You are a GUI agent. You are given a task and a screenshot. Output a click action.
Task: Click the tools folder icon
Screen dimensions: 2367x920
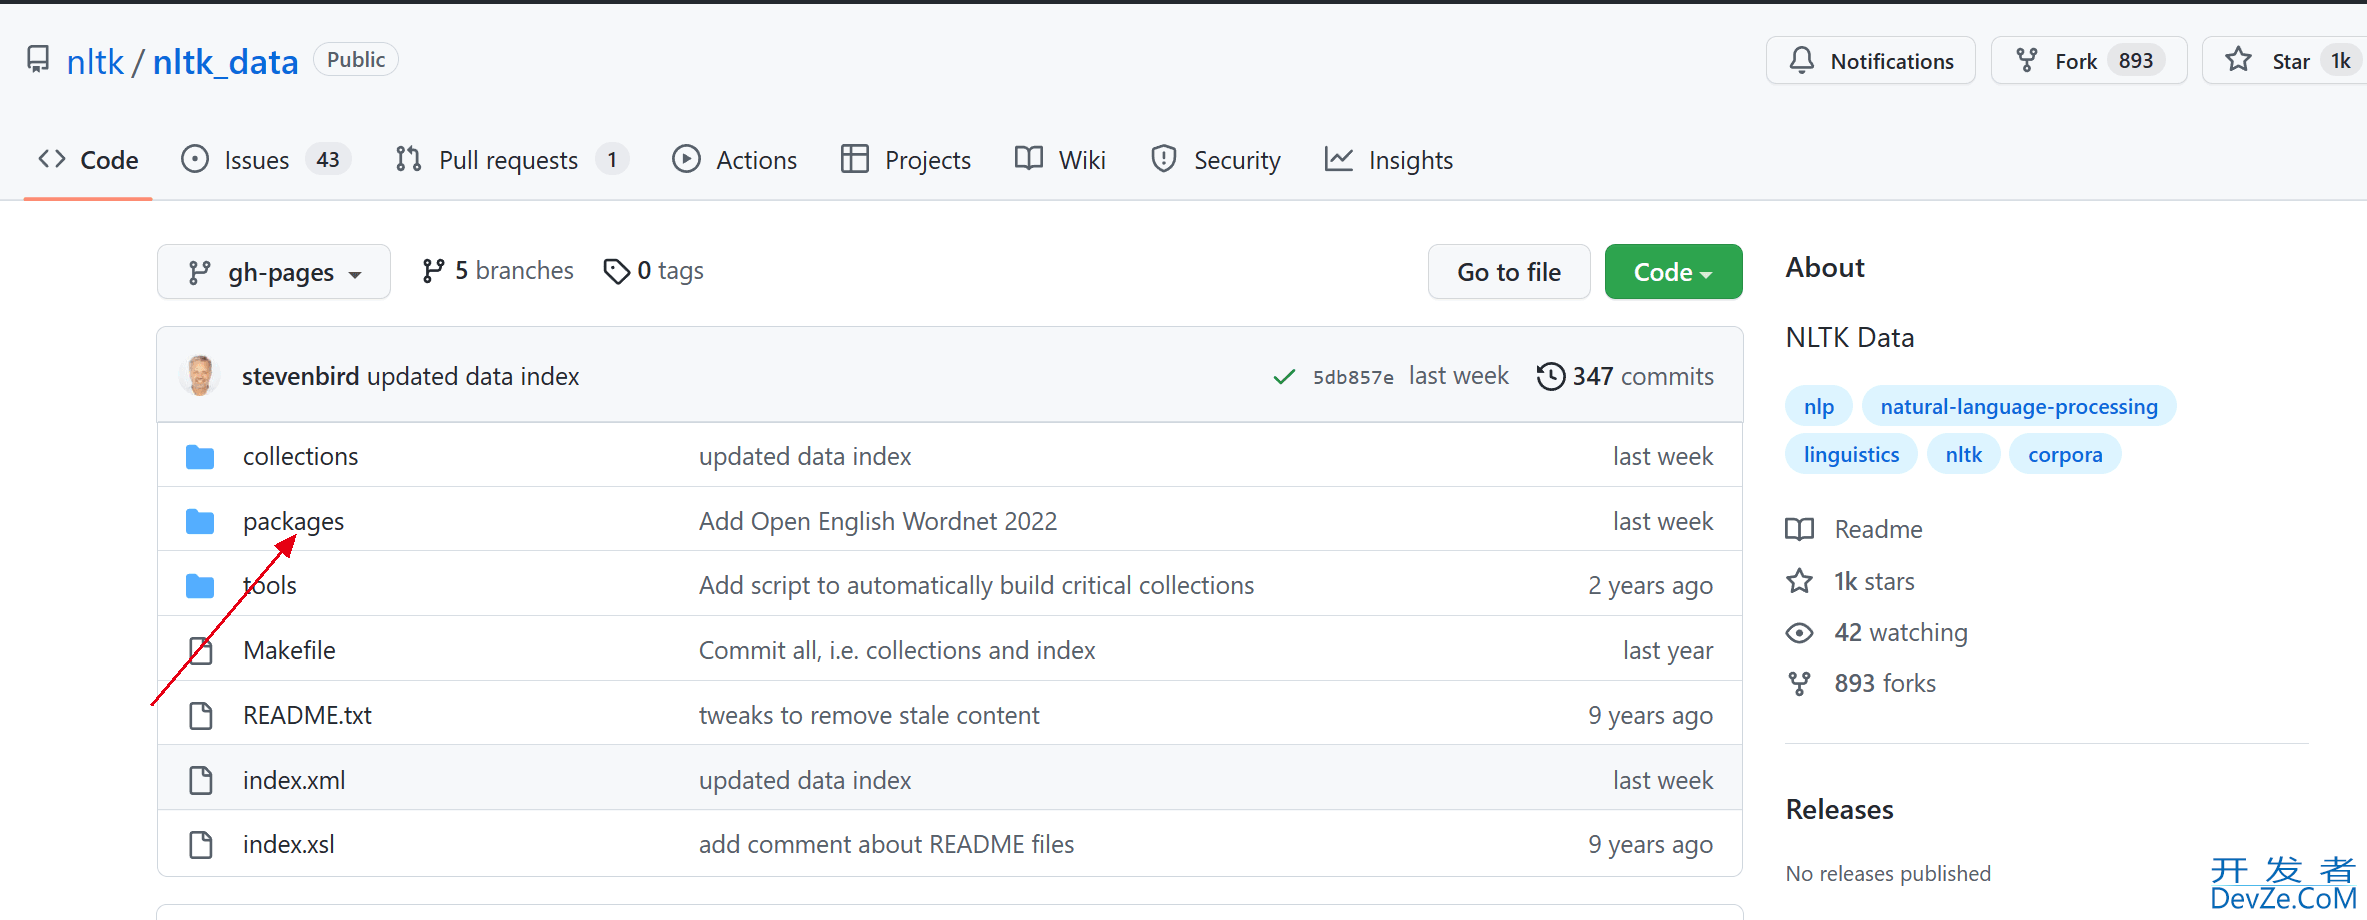click(200, 586)
